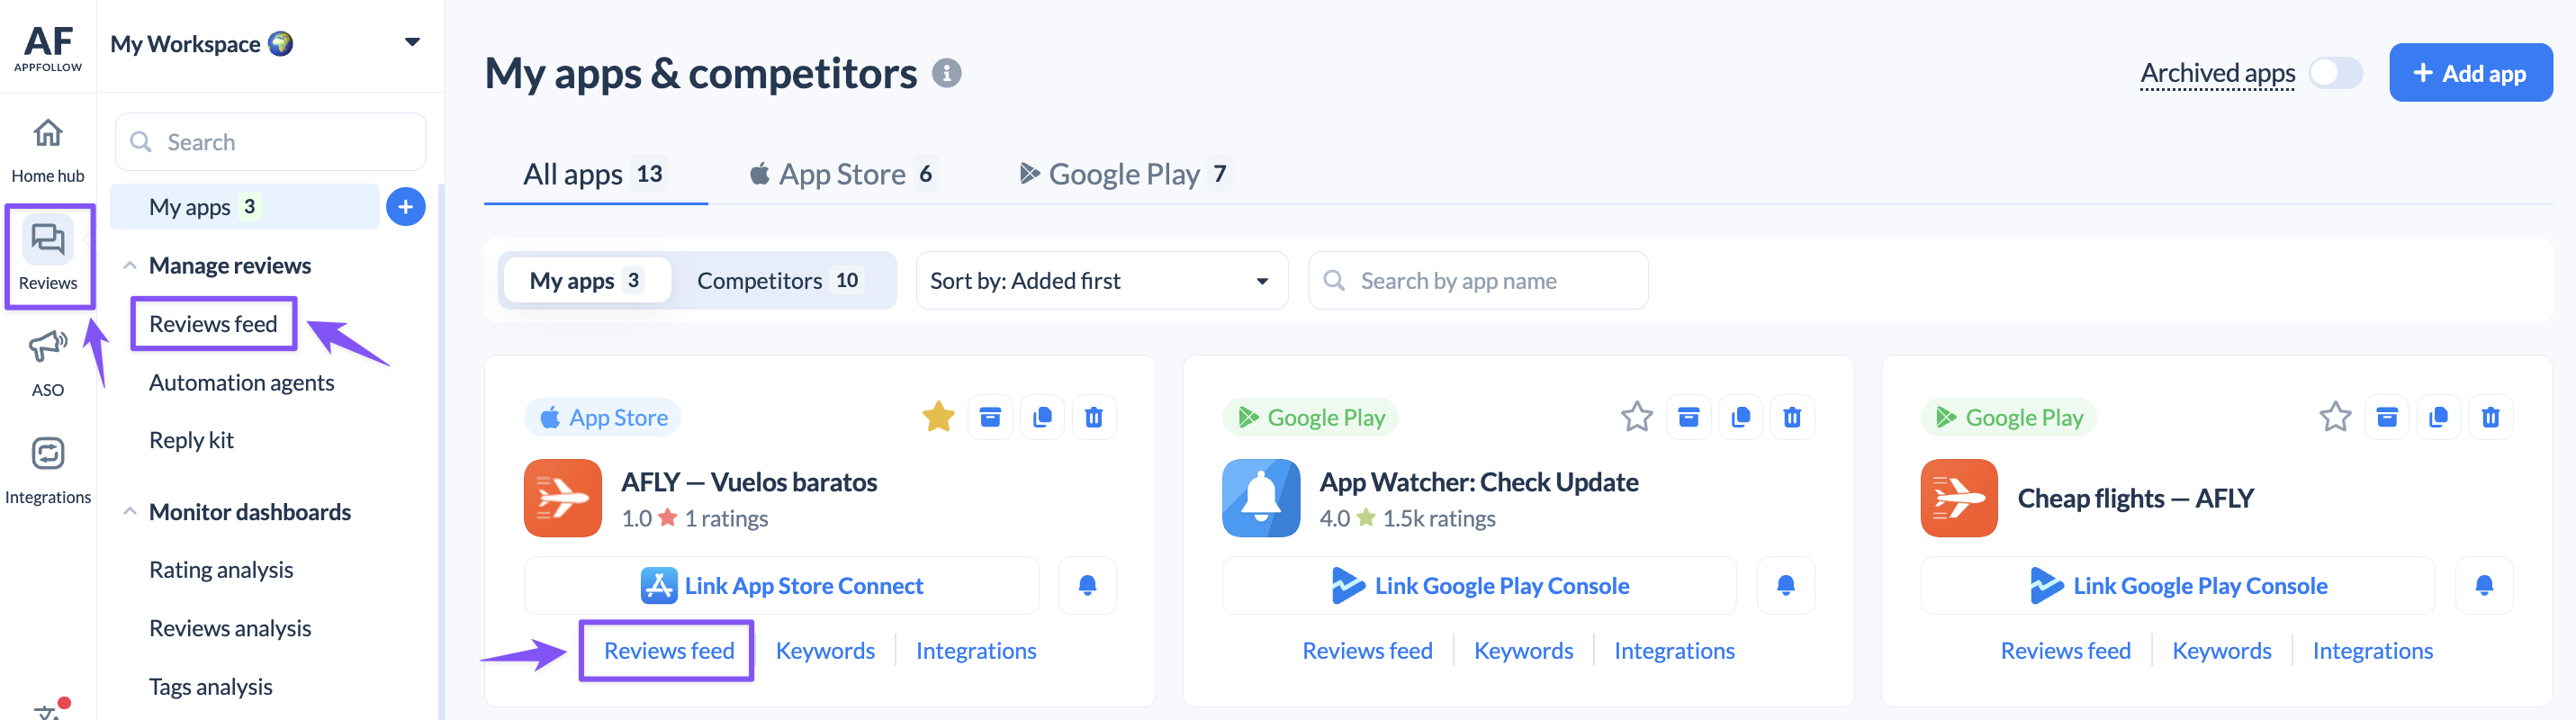Open the Sort by: Added first dropdown
This screenshot has height=720, width=2576.
coord(1101,281)
